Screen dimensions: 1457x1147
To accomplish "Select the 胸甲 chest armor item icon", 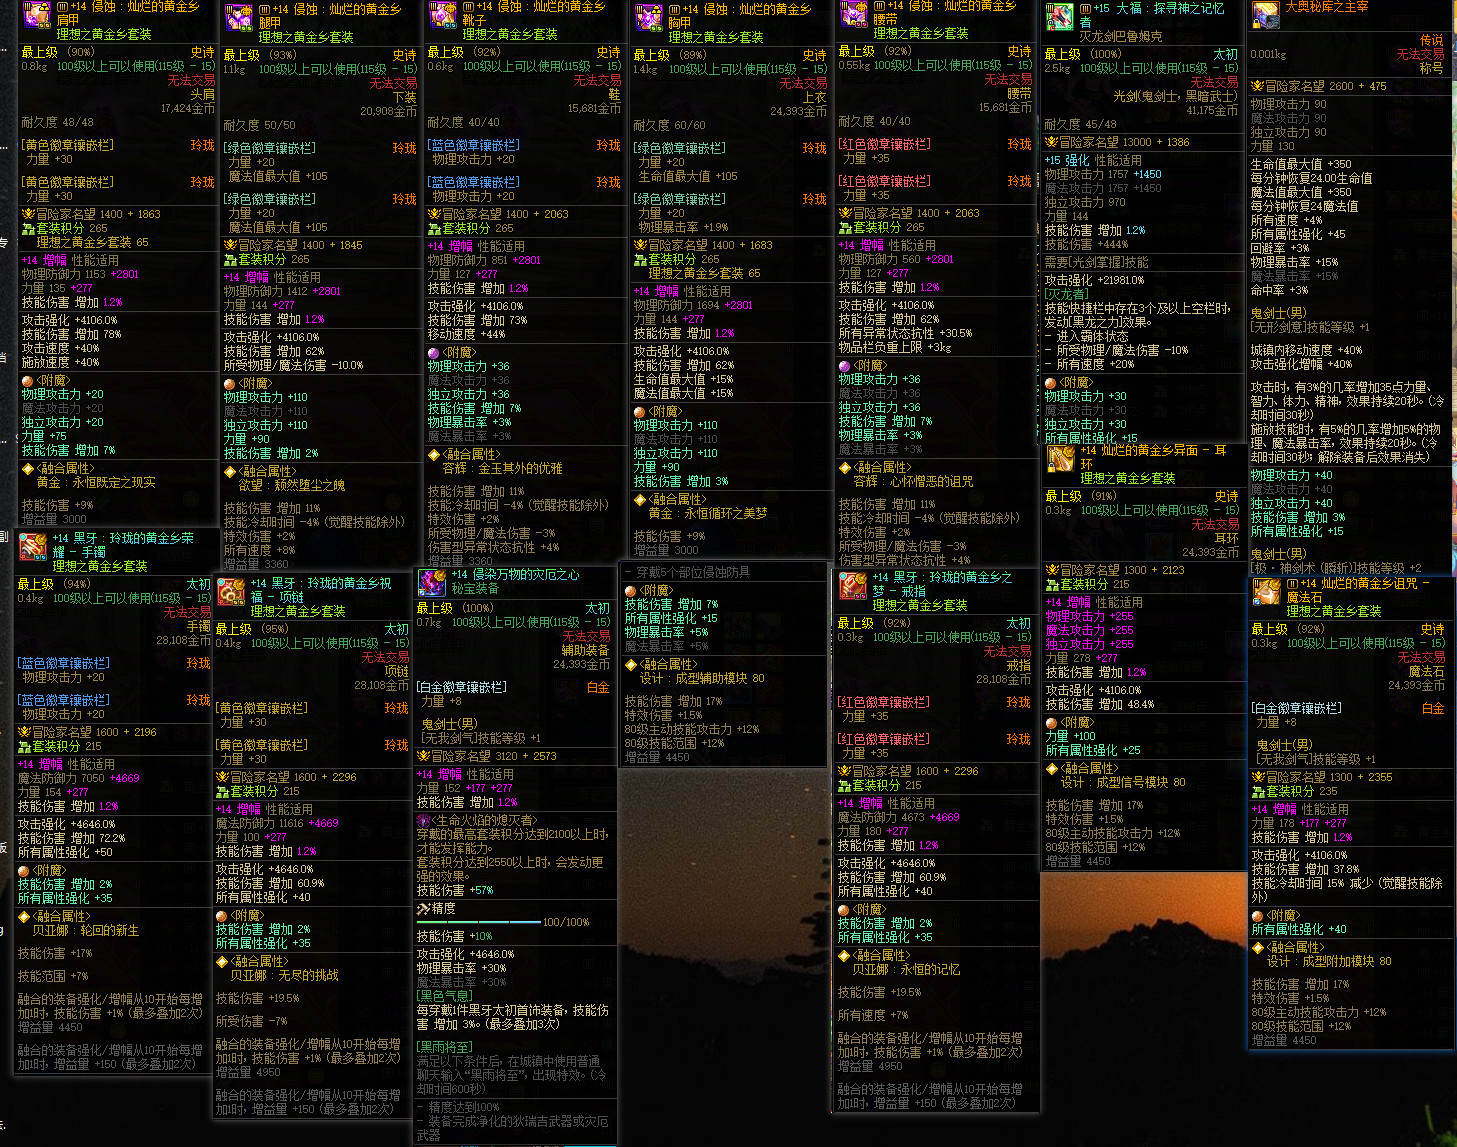I will [649, 17].
